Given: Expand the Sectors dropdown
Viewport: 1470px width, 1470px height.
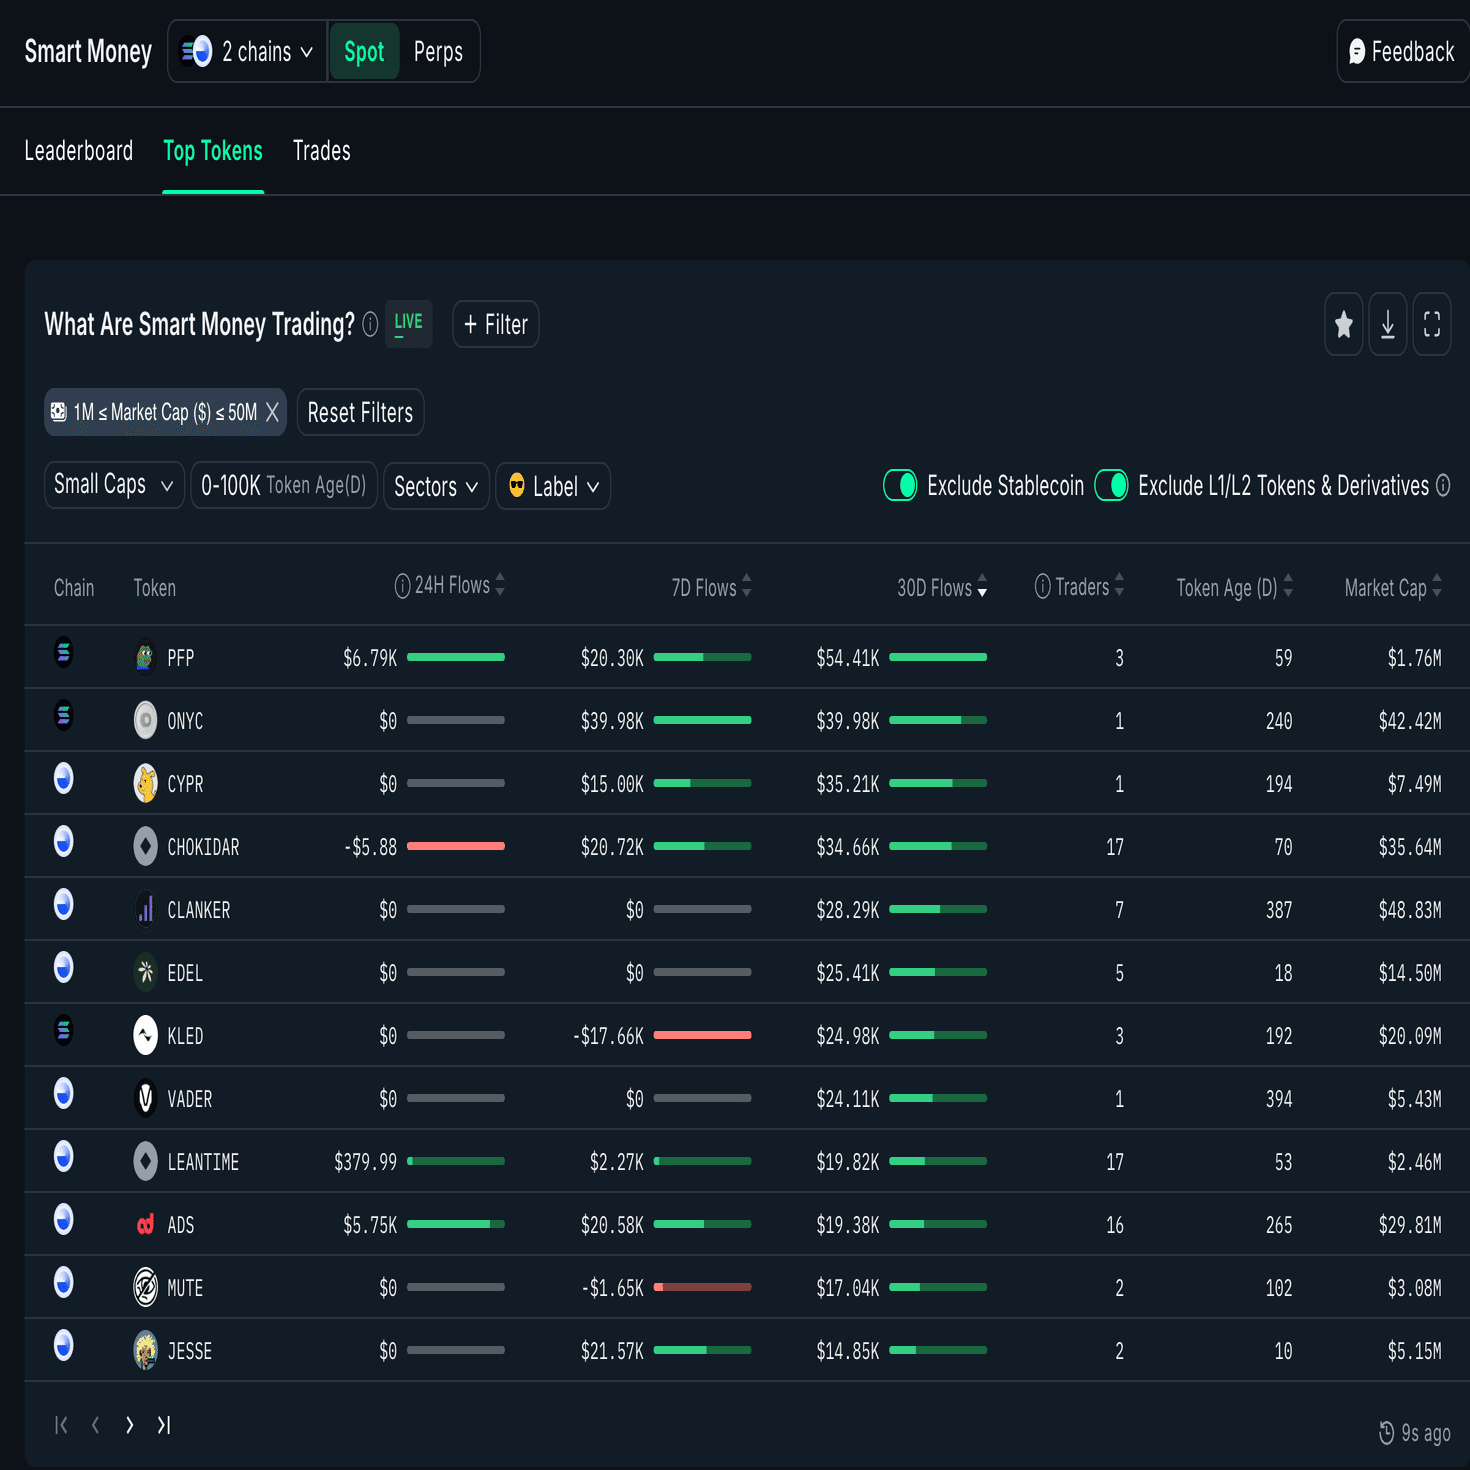Looking at the screenshot, I should pyautogui.click(x=436, y=486).
